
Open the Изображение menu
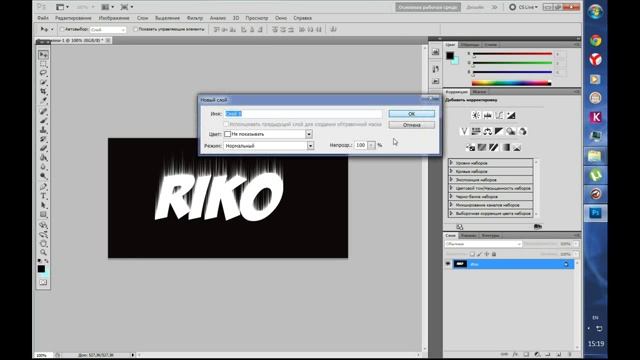click(114, 18)
